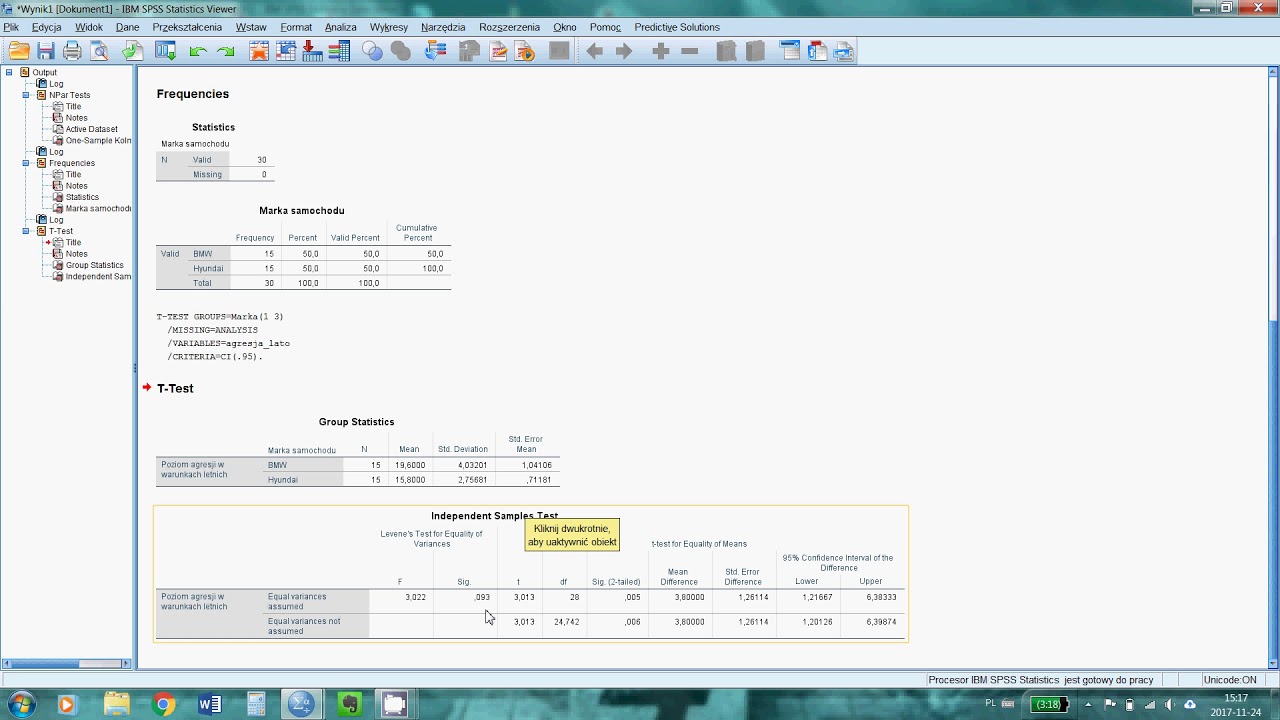Image resolution: width=1280 pixels, height=720 pixels.
Task: Open the Edycja menu
Action: [46, 27]
